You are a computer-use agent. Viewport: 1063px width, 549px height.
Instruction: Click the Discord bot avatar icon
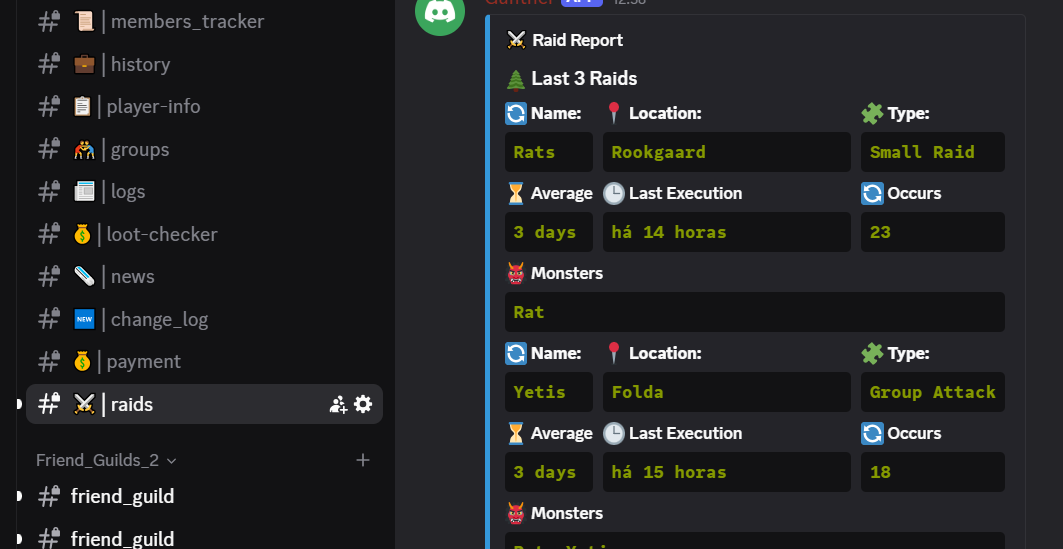[x=440, y=13]
